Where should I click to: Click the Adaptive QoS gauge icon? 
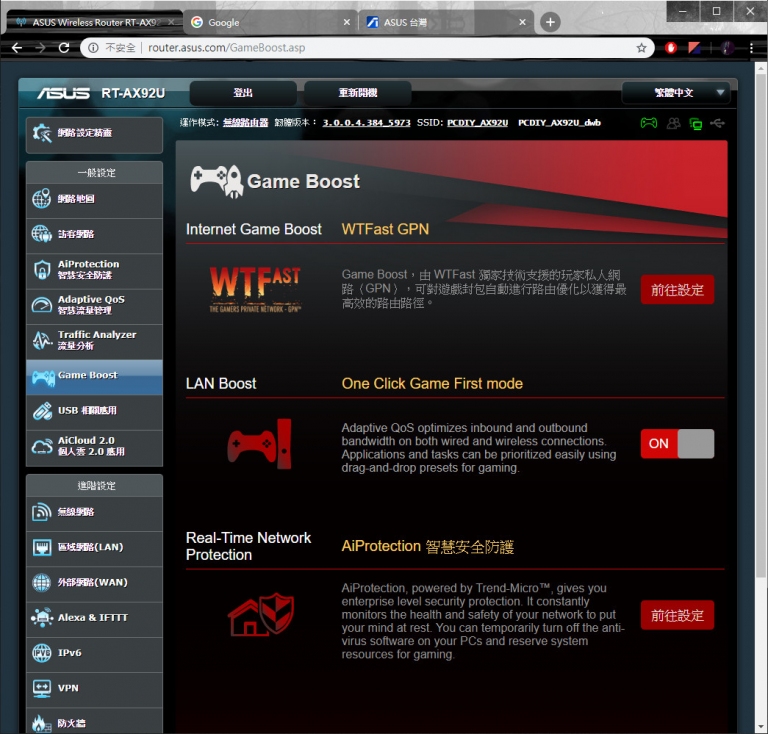pos(42,305)
